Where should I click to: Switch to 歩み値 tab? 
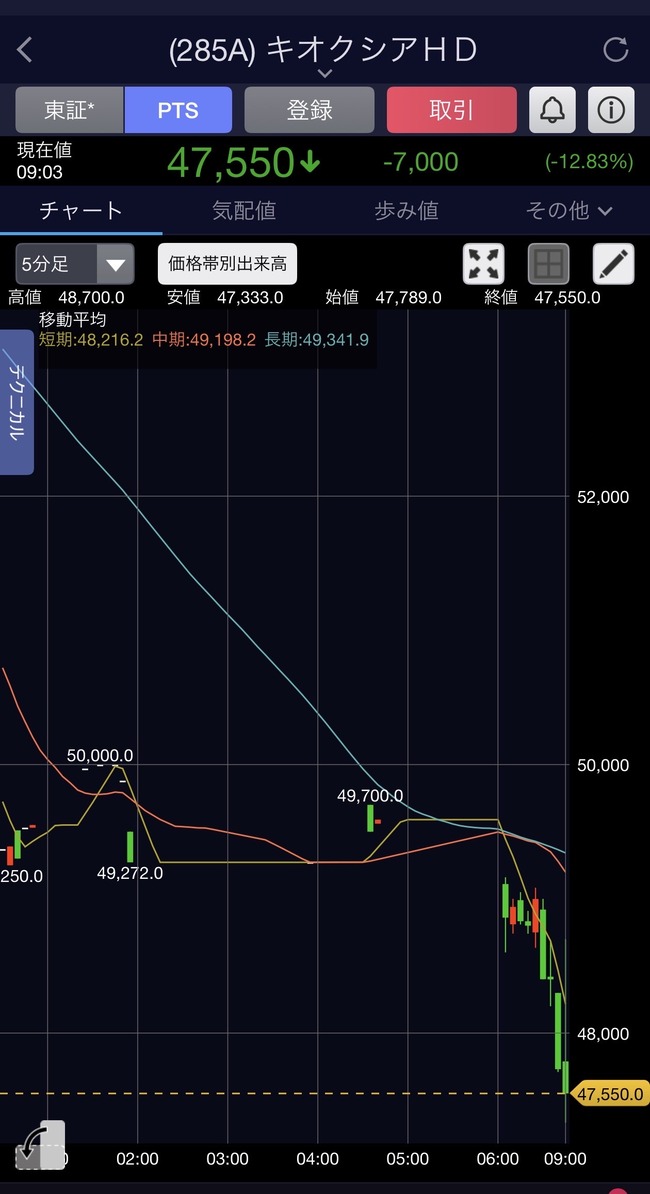click(406, 210)
